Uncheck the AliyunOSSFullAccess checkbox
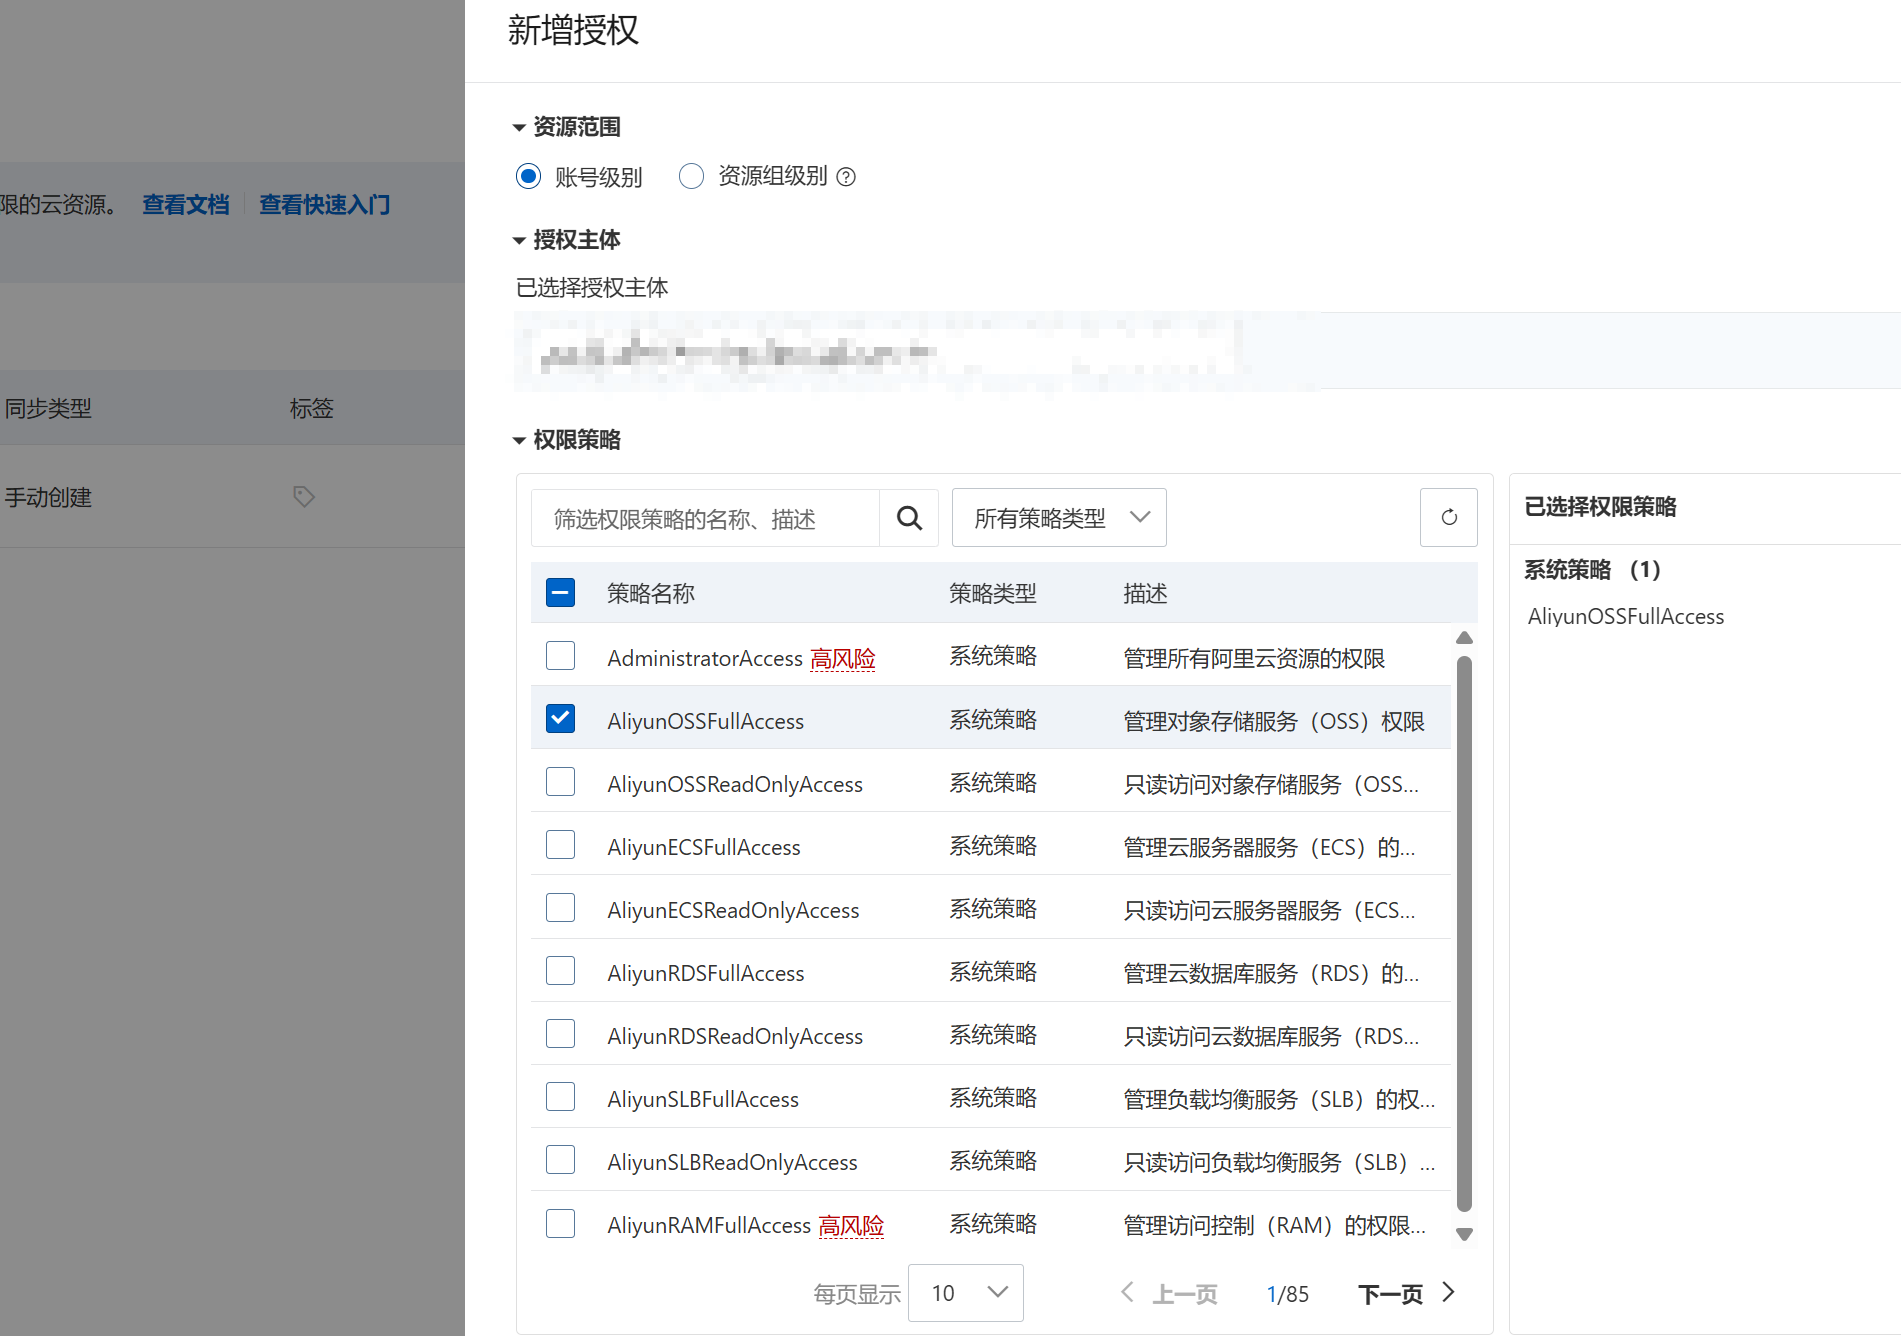This screenshot has width=1901, height=1336. 560,719
